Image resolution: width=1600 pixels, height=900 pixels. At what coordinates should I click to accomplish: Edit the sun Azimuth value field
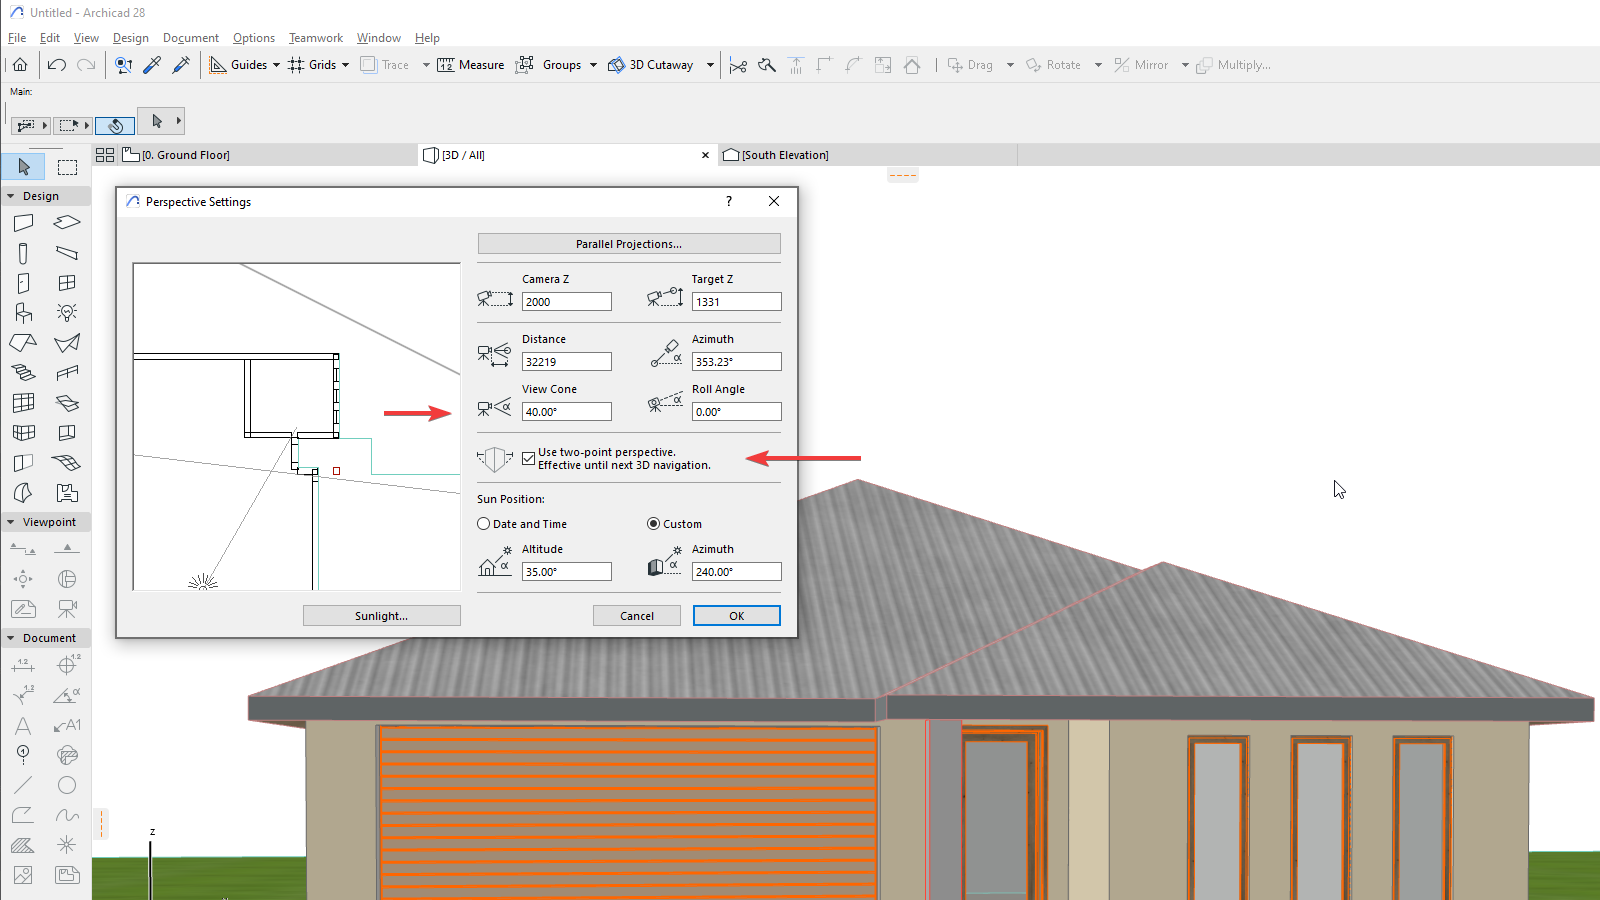click(736, 571)
